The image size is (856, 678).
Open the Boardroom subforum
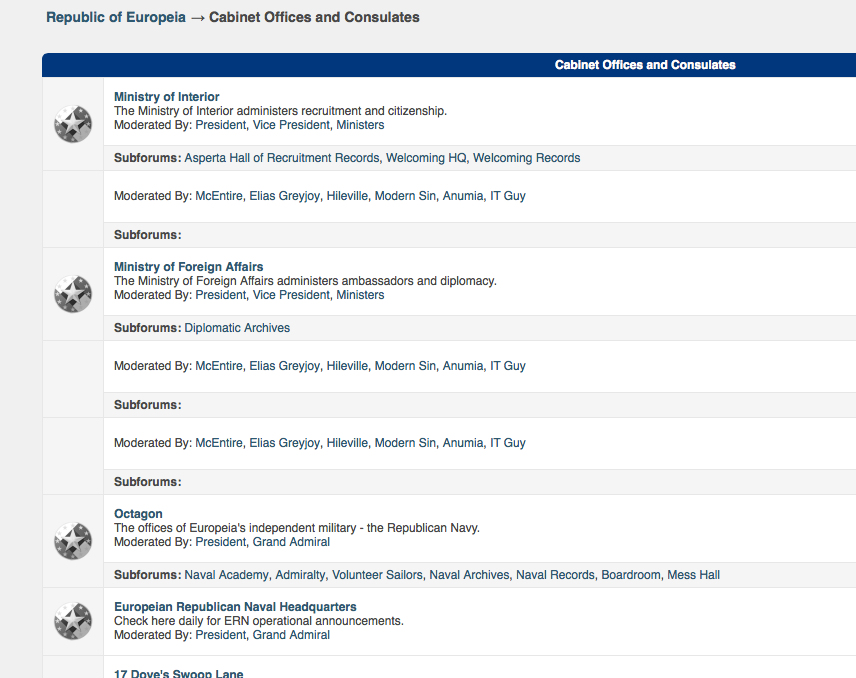[630, 575]
